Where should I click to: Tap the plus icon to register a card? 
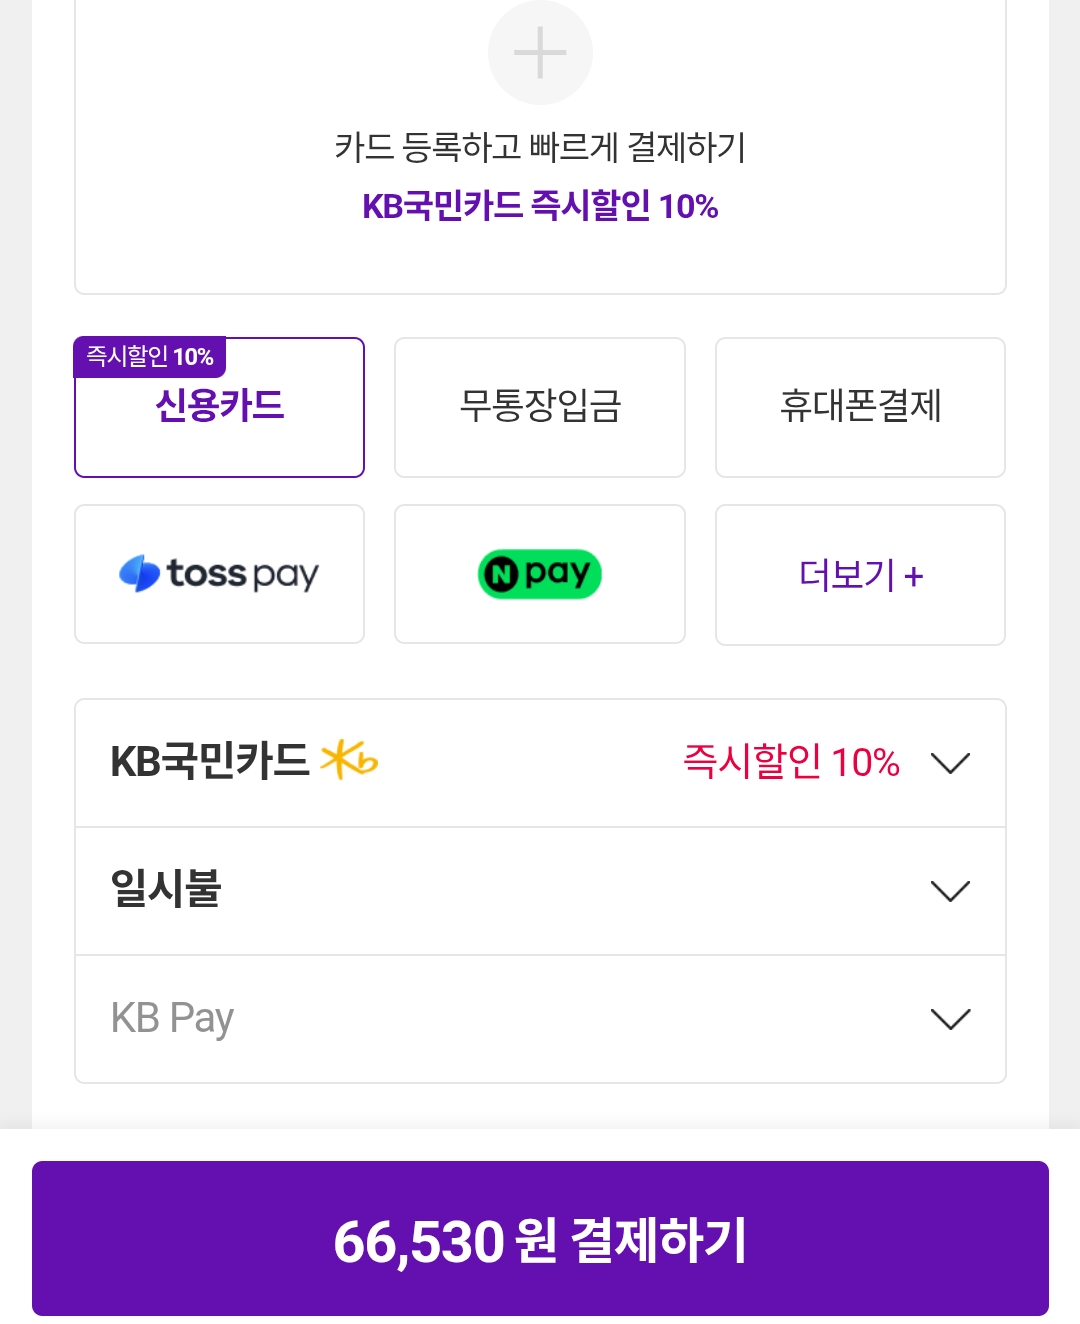coord(540,53)
